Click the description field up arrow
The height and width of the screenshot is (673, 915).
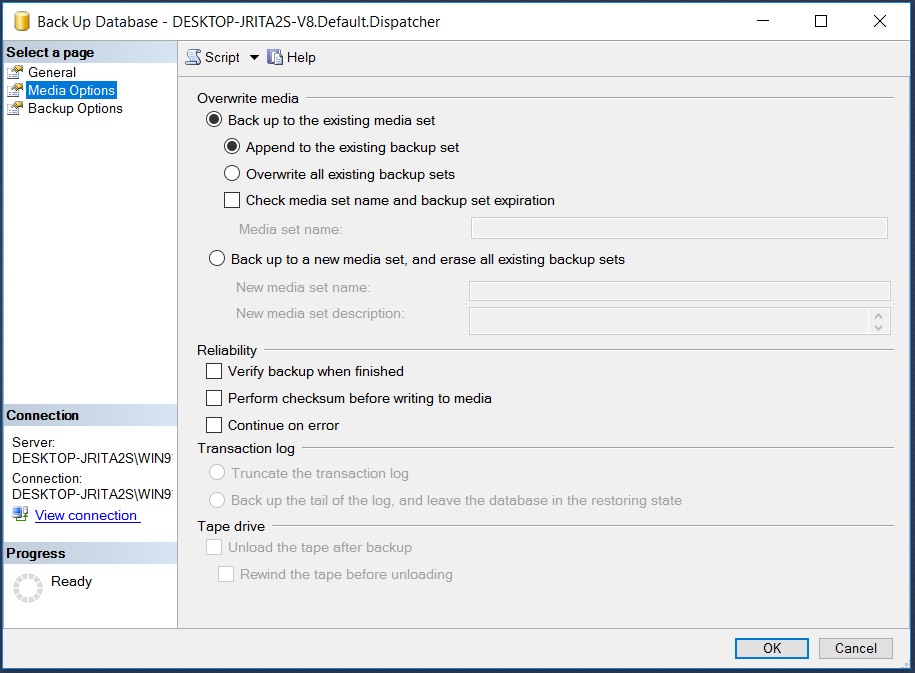point(878,315)
